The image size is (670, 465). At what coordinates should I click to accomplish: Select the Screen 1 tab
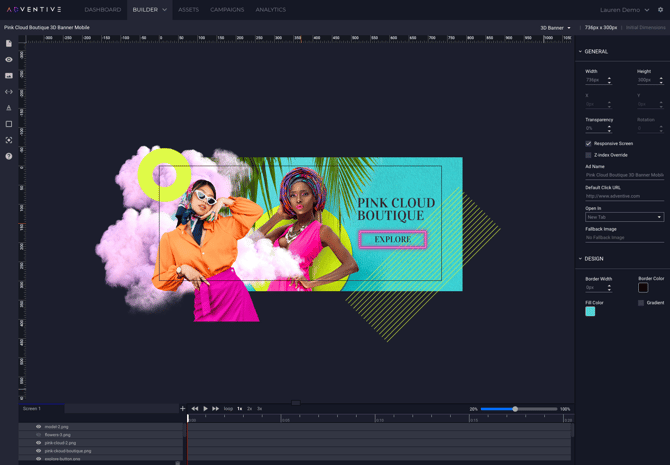(41, 409)
